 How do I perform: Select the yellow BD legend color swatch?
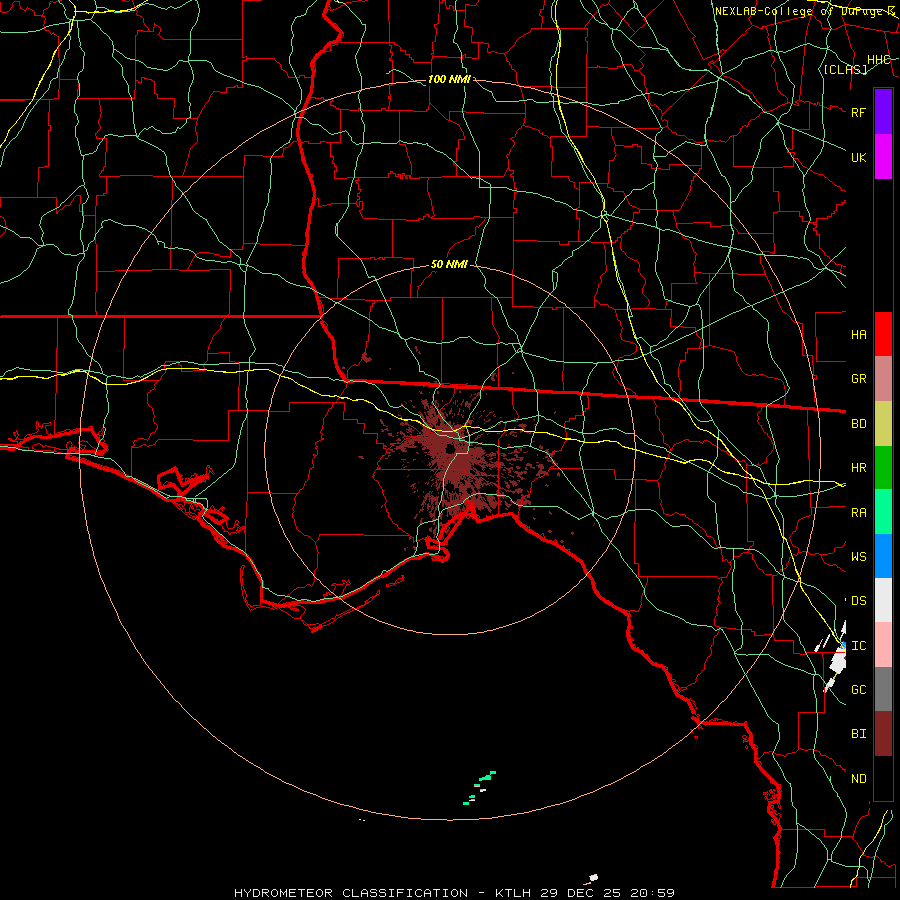pyautogui.click(x=883, y=424)
